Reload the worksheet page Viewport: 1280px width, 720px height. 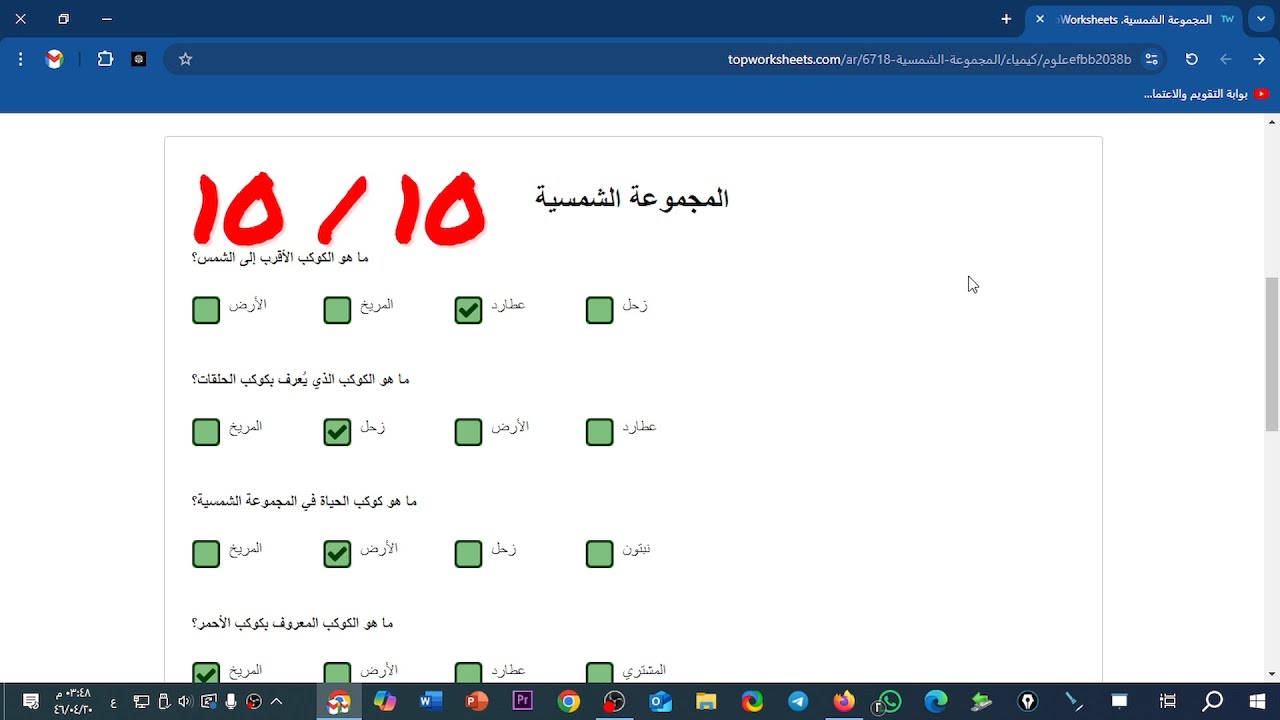click(x=1191, y=59)
